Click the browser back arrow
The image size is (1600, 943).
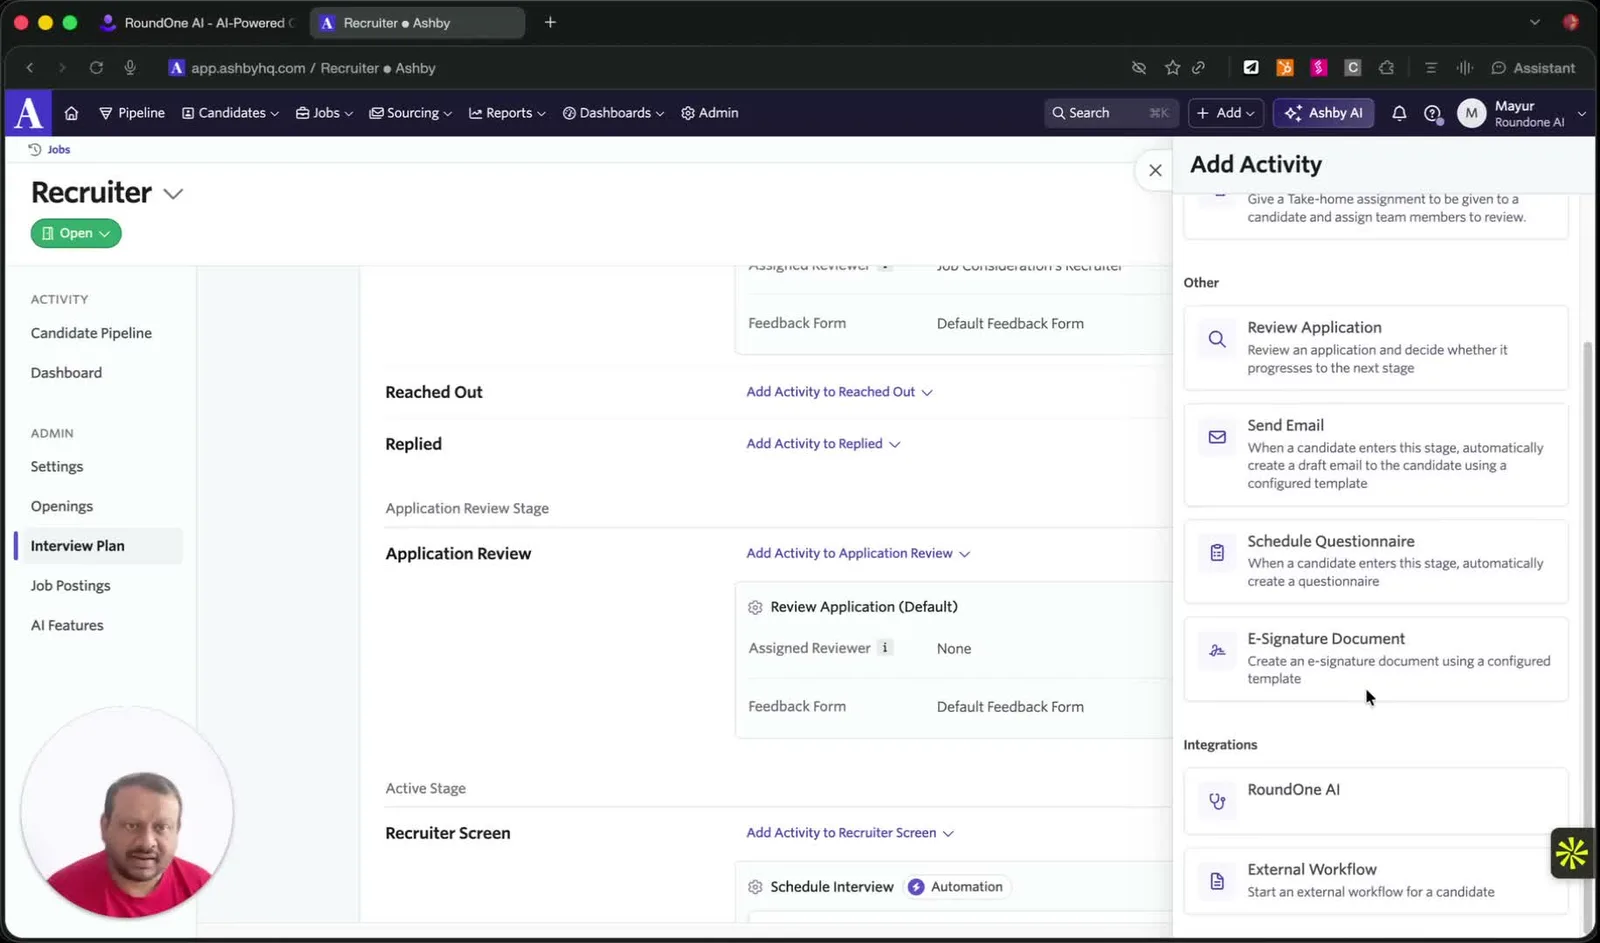30,68
